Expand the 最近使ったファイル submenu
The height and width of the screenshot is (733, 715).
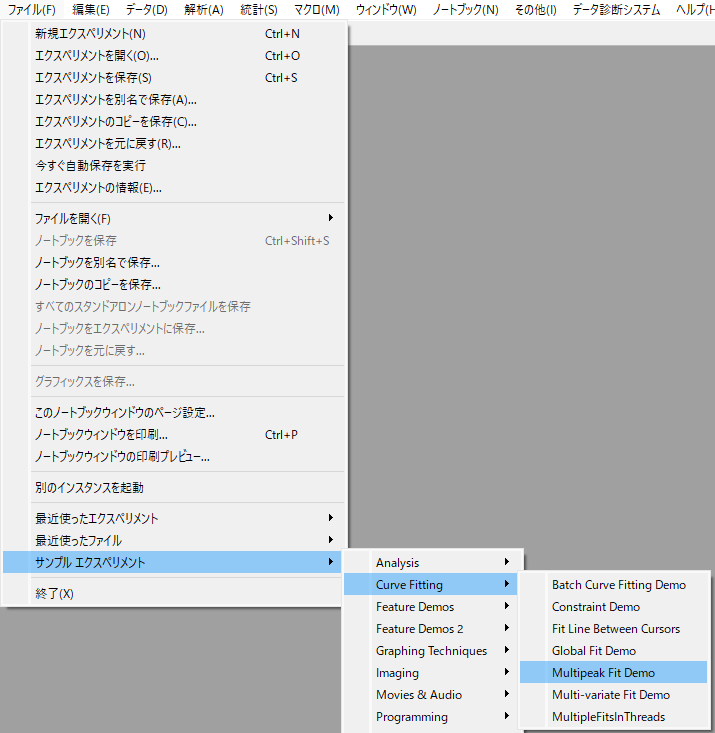[174, 540]
